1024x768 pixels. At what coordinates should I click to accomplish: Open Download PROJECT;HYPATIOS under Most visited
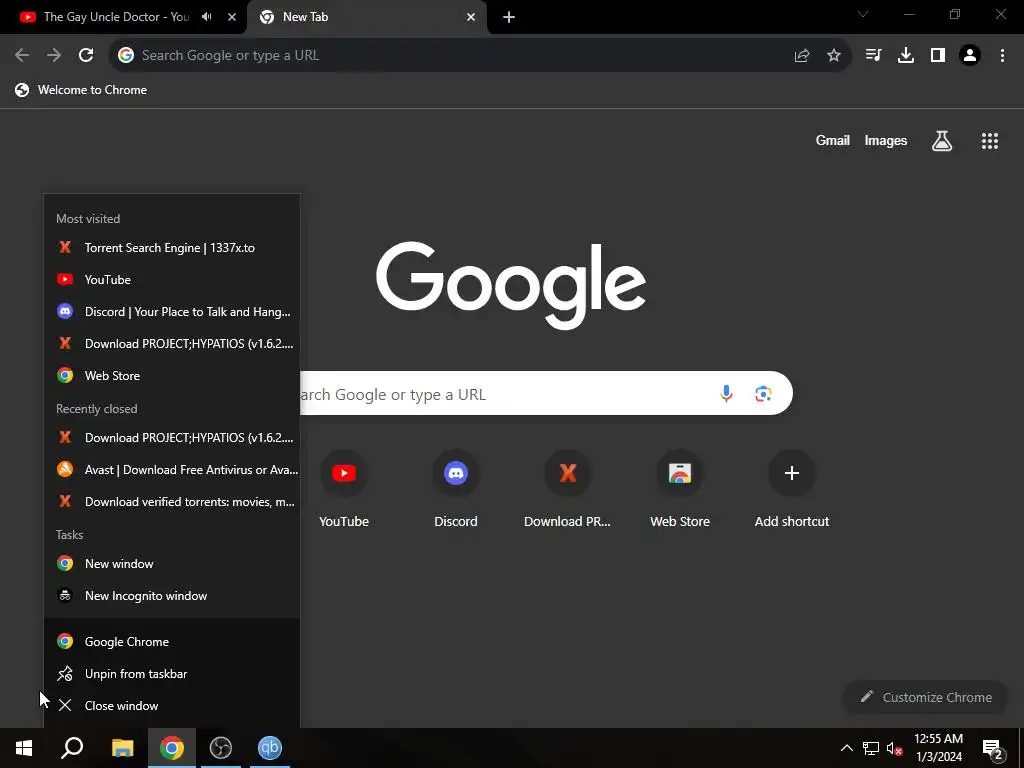pyautogui.click(x=172, y=344)
